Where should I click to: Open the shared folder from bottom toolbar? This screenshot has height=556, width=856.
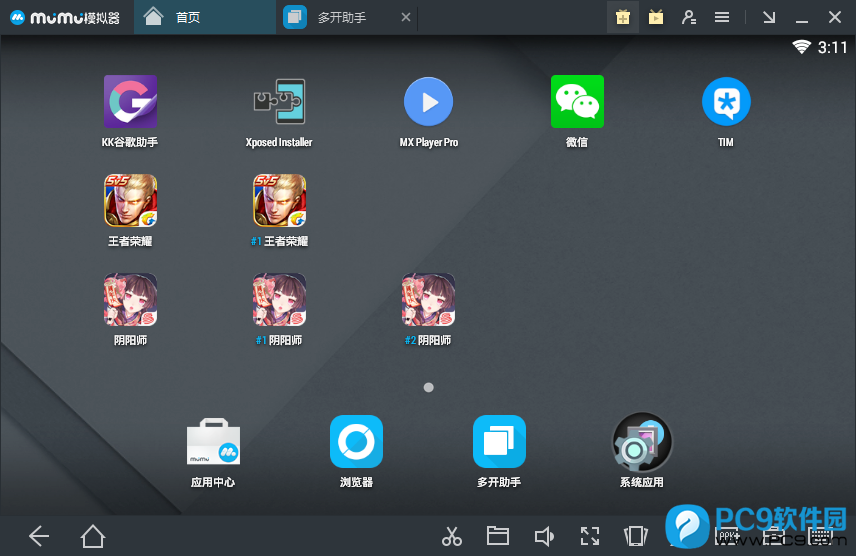497,536
